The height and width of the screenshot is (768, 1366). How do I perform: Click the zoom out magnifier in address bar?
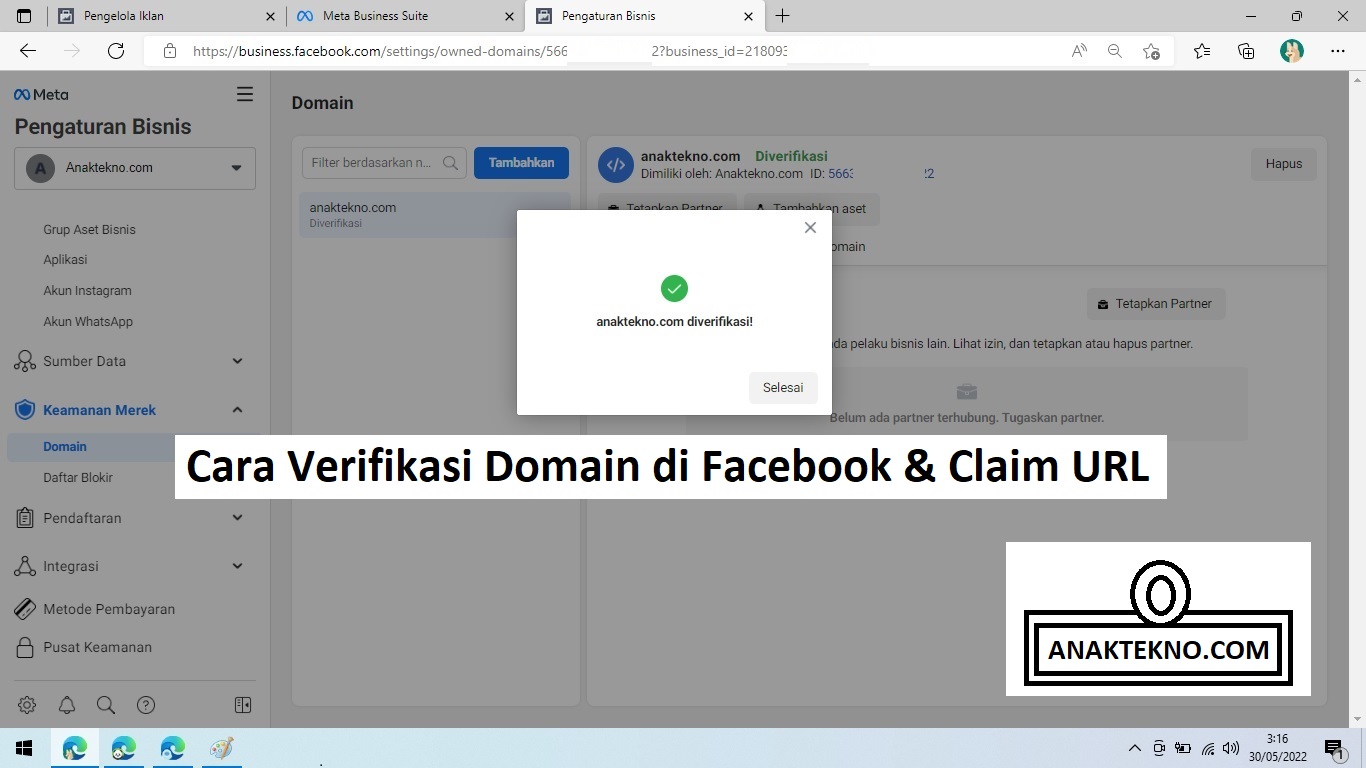[x=1115, y=51]
